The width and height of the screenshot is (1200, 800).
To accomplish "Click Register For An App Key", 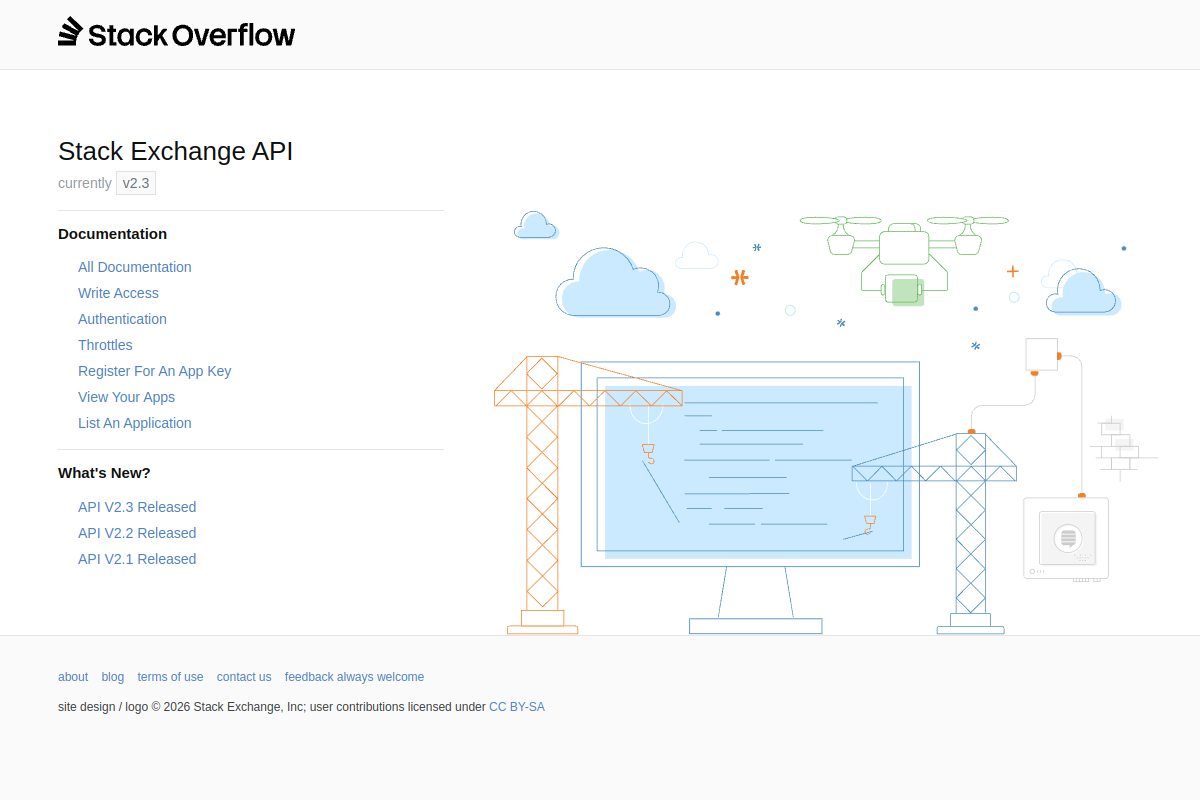I will 155,371.
